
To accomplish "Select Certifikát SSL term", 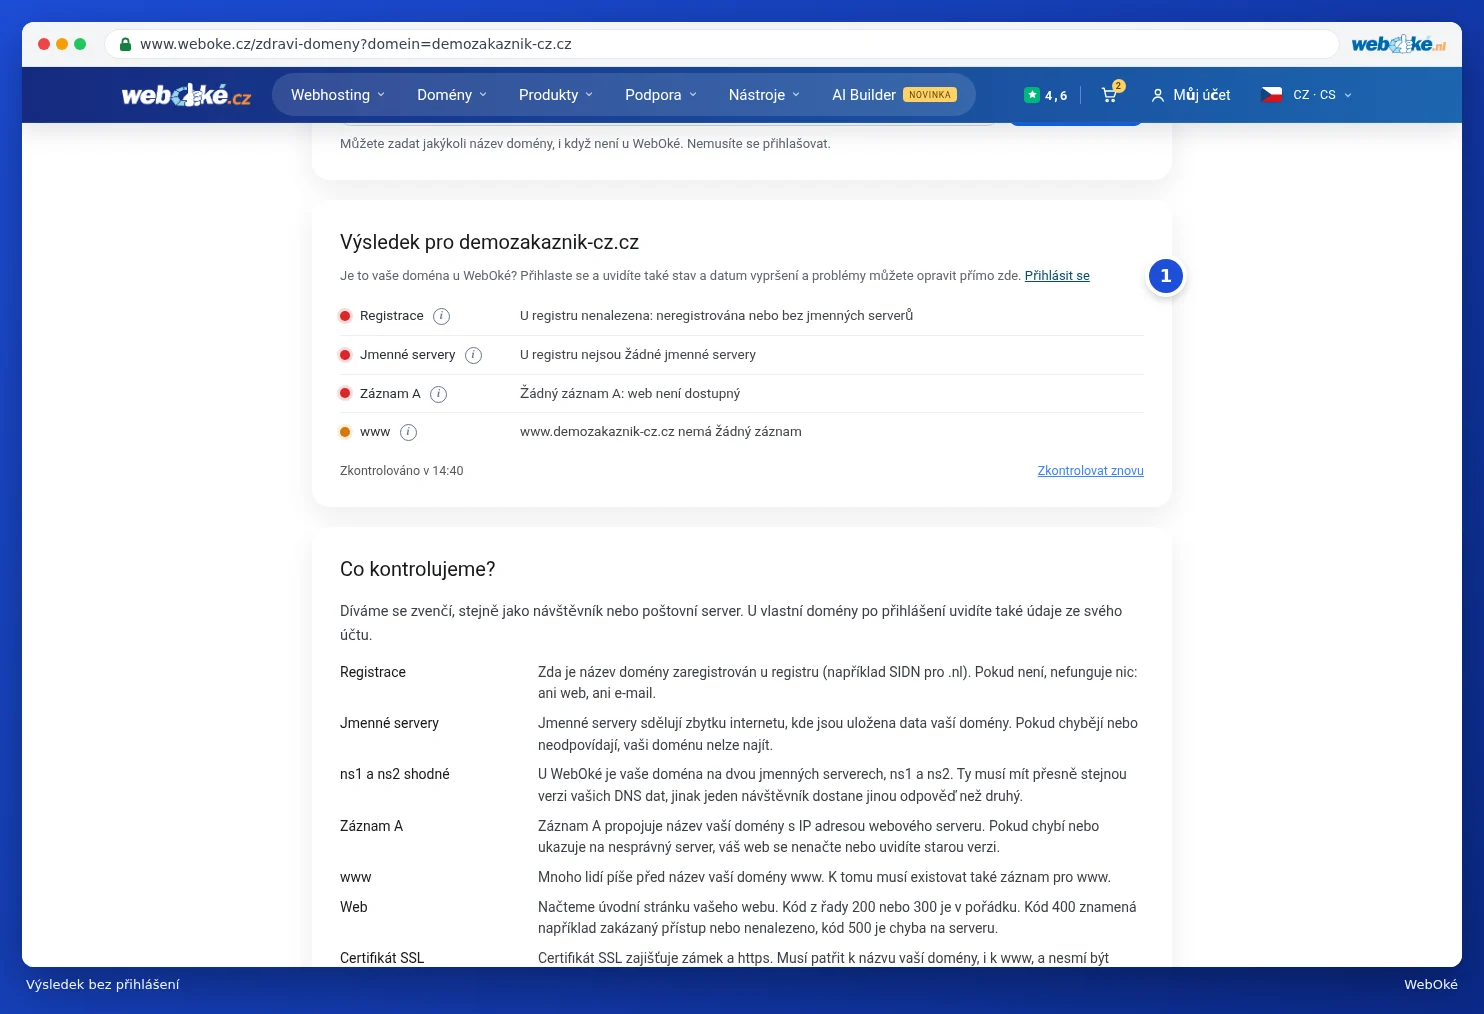I will pos(382,958).
